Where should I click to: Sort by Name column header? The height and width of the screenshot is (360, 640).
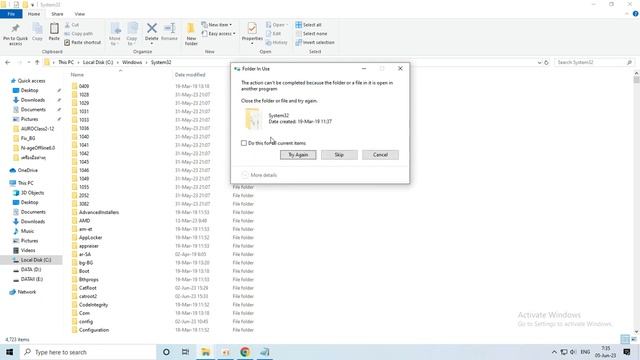(77, 75)
